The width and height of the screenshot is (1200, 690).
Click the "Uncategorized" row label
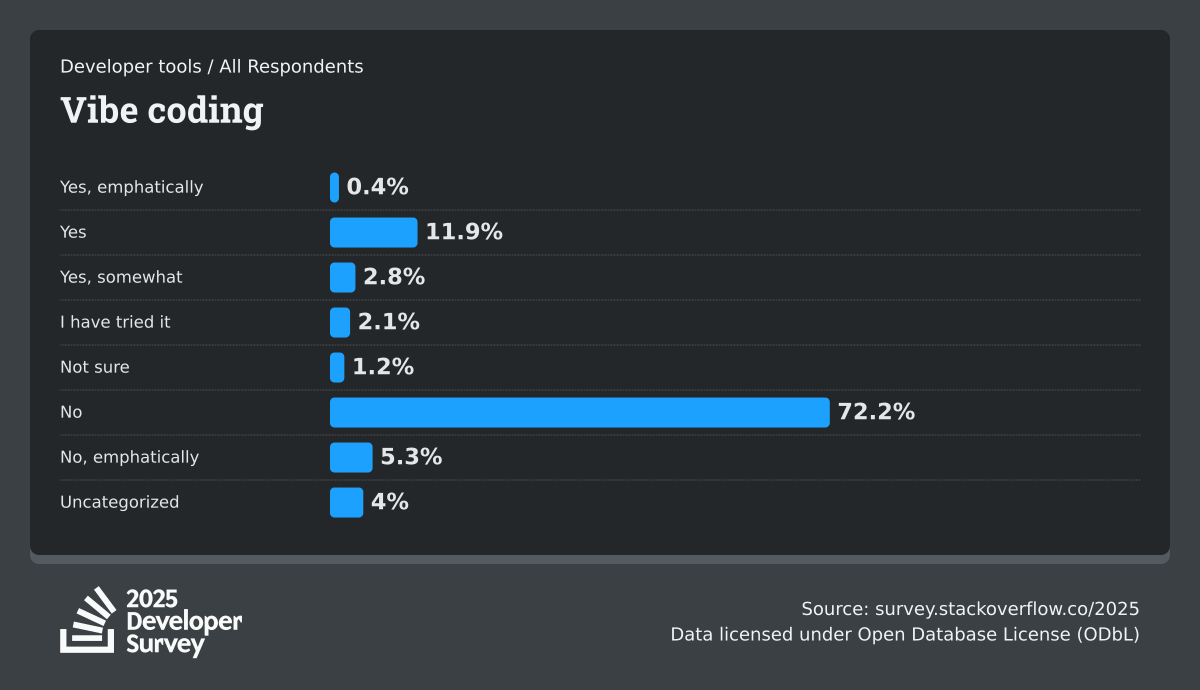point(119,502)
